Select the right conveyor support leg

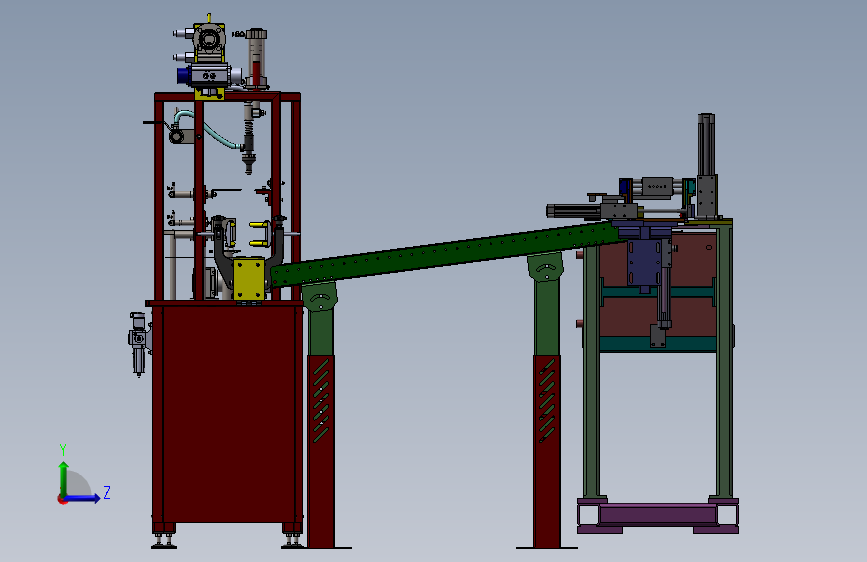pyautogui.click(x=546, y=401)
